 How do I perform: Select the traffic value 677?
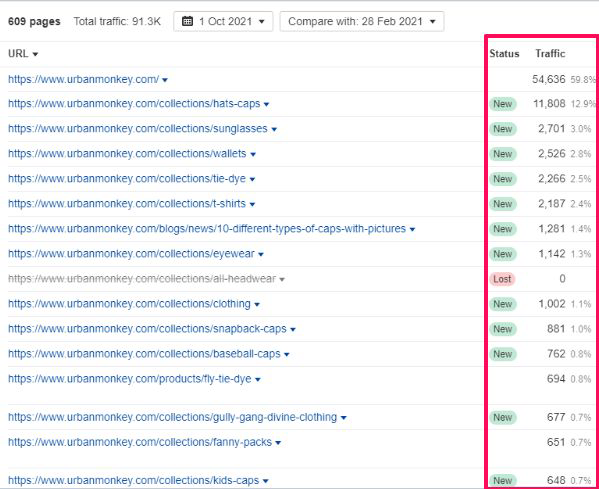click(556, 417)
